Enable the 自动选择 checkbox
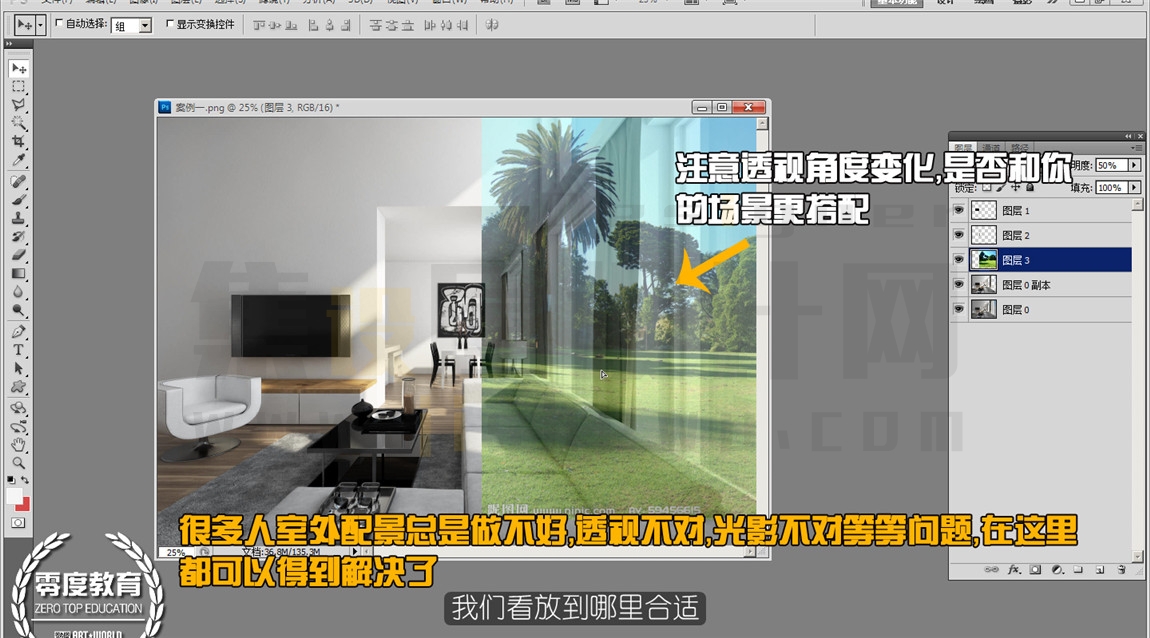This screenshot has height=638, width=1150. pyautogui.click(x=59, y=23)
